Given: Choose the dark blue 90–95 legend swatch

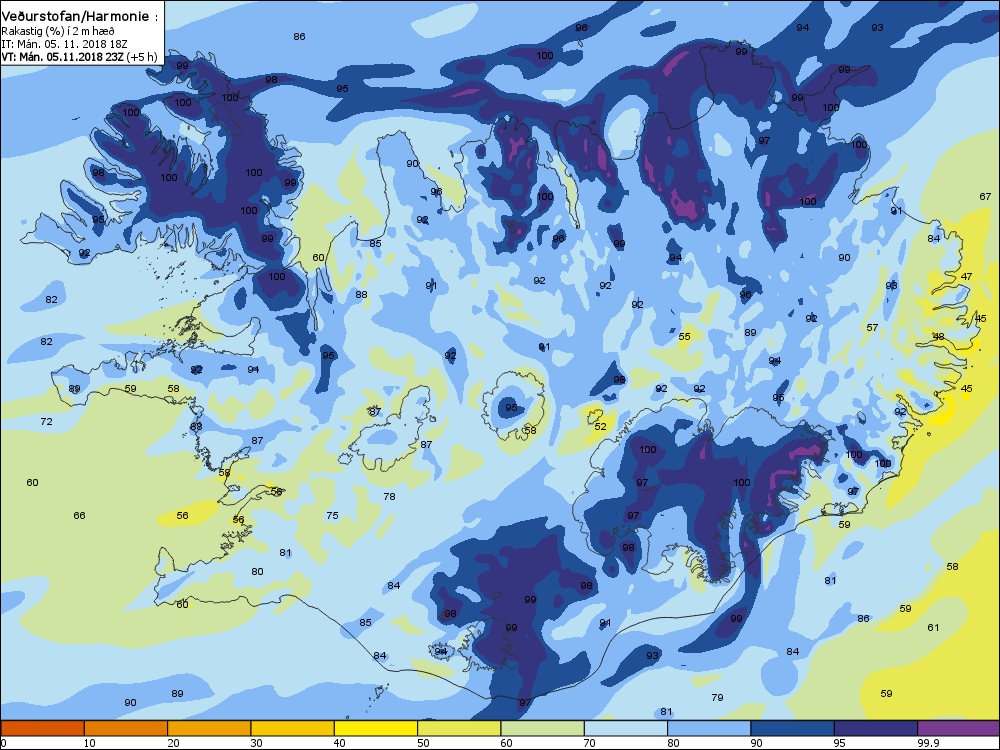Looking at the screenshot, I should click(793, 728).
